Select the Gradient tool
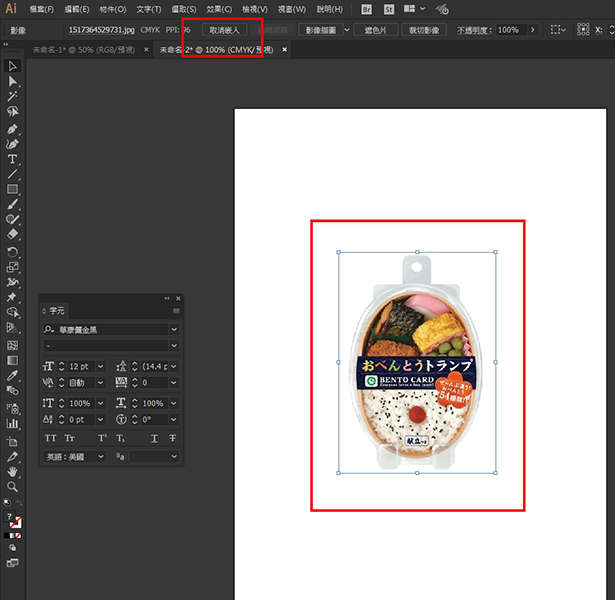 pos(13,360)
